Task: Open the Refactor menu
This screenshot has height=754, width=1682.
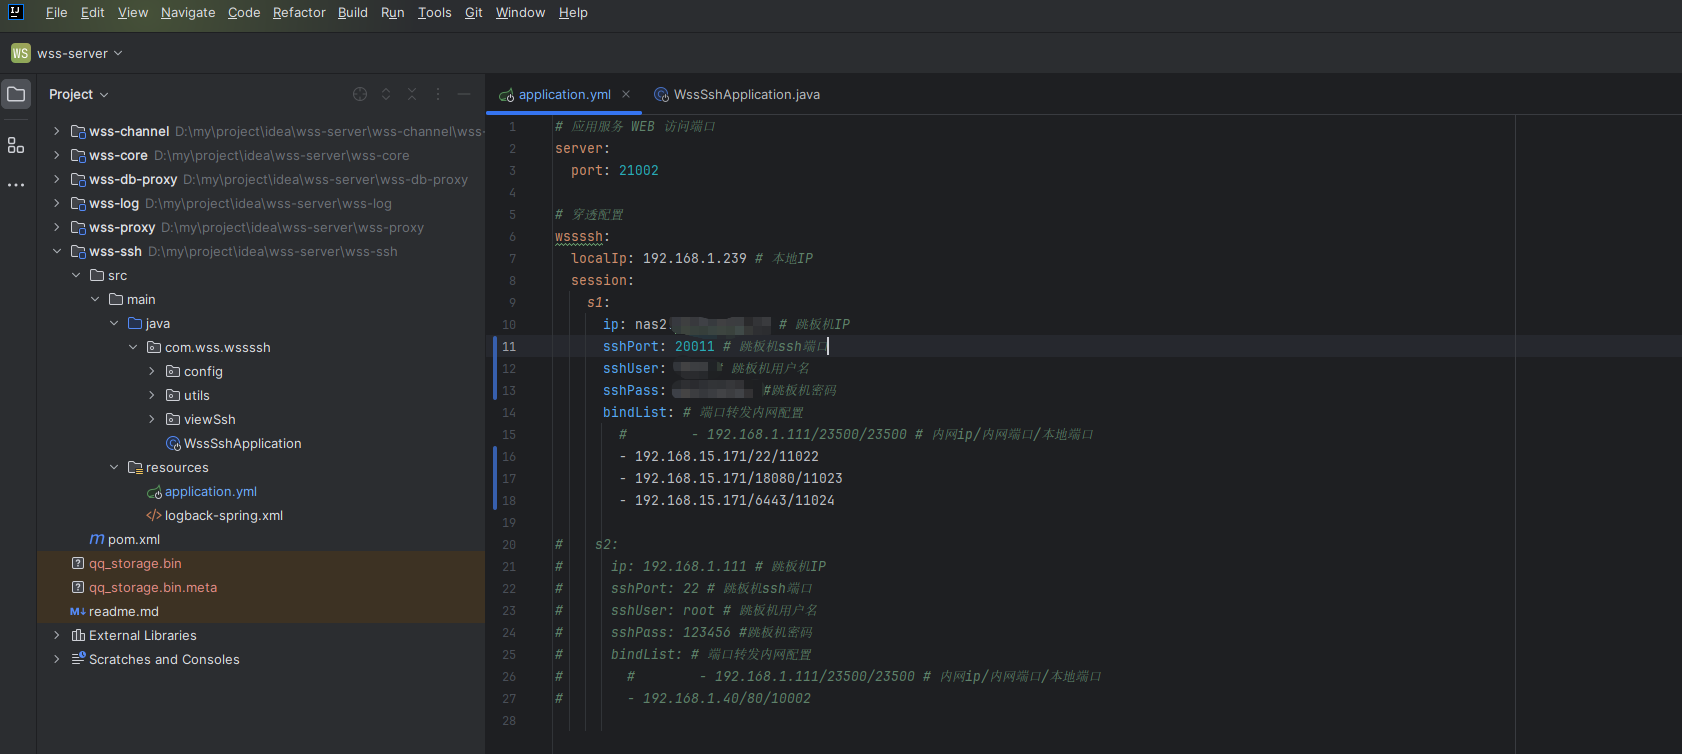Action: (x=299, y=12)
